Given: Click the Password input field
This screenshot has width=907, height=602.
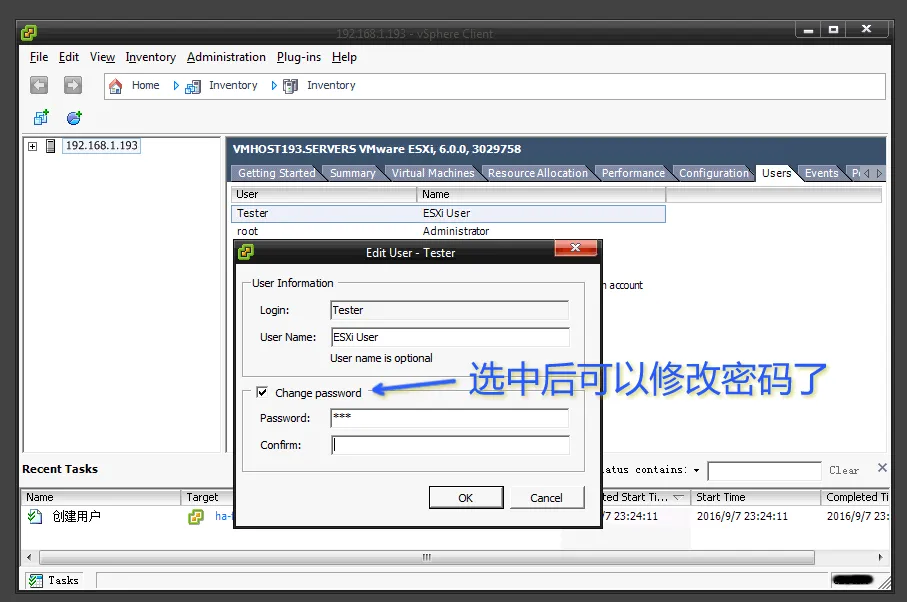Looking at the screenshot, I should [449, 418].
